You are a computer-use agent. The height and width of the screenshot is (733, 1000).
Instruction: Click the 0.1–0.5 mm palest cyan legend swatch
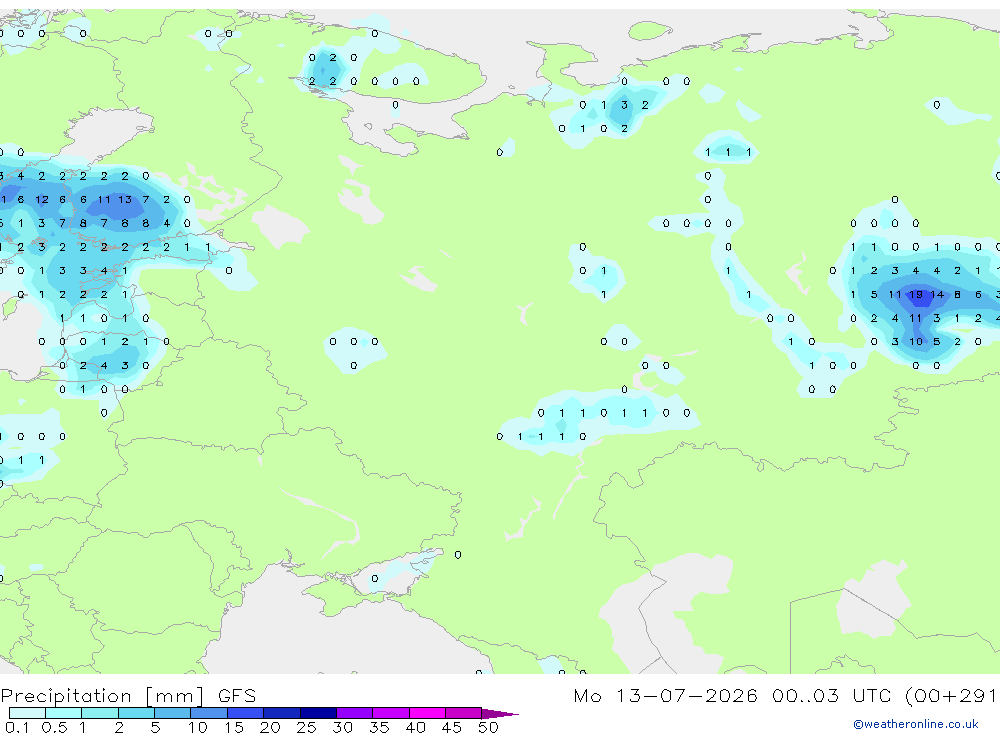click(27, 713)
